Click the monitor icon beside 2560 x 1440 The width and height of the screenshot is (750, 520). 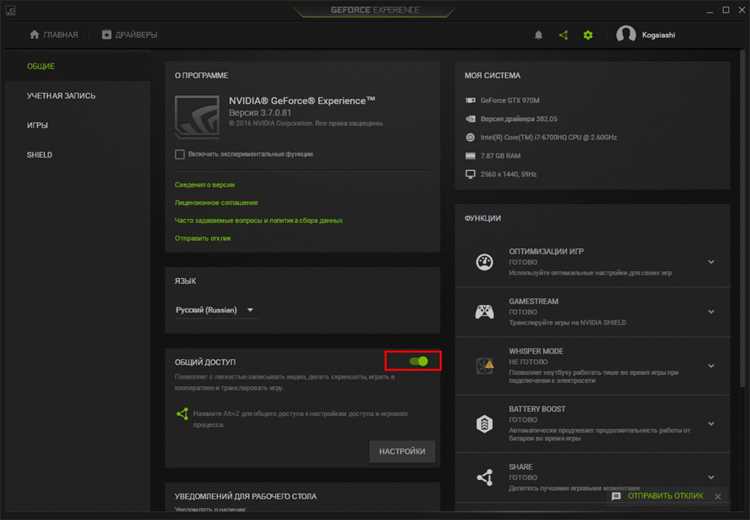pos(470,174)
